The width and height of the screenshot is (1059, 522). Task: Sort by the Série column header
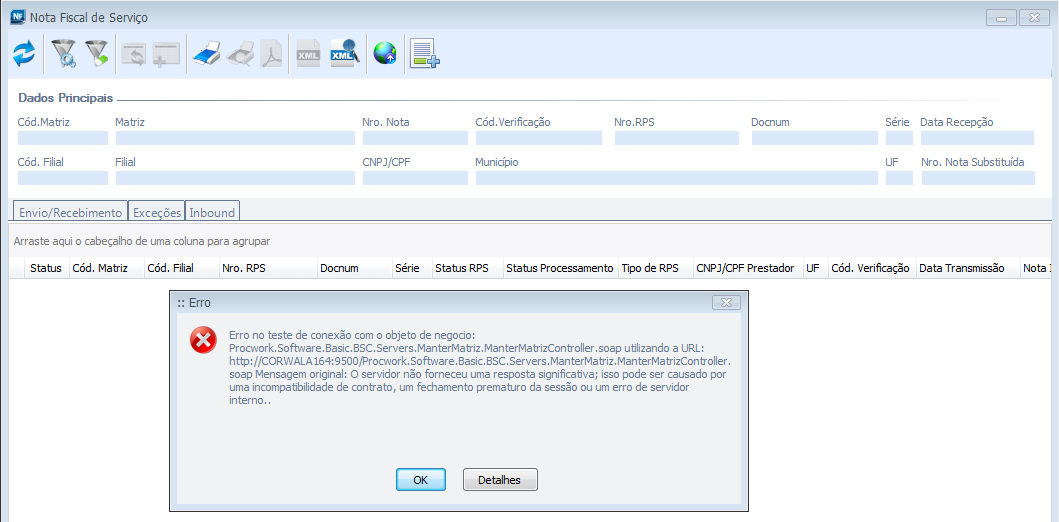pos(412,268)
